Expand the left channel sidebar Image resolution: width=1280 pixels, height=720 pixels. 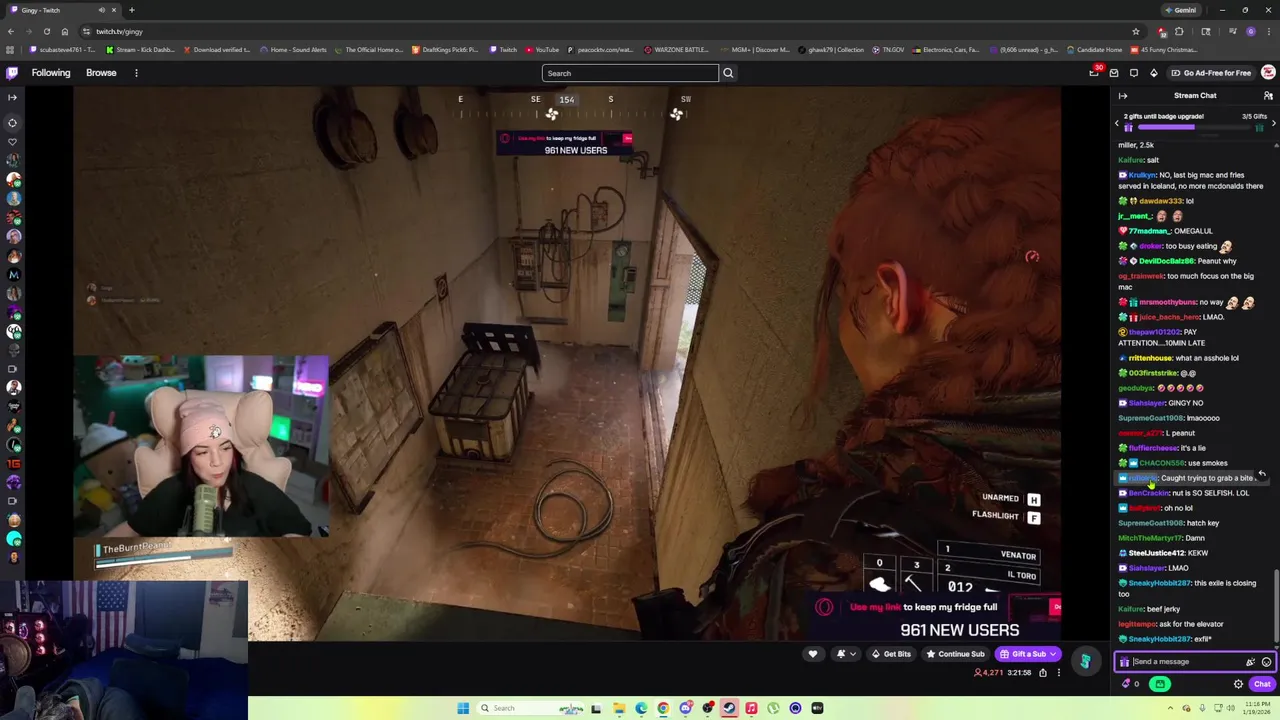(x=12, y=97)
